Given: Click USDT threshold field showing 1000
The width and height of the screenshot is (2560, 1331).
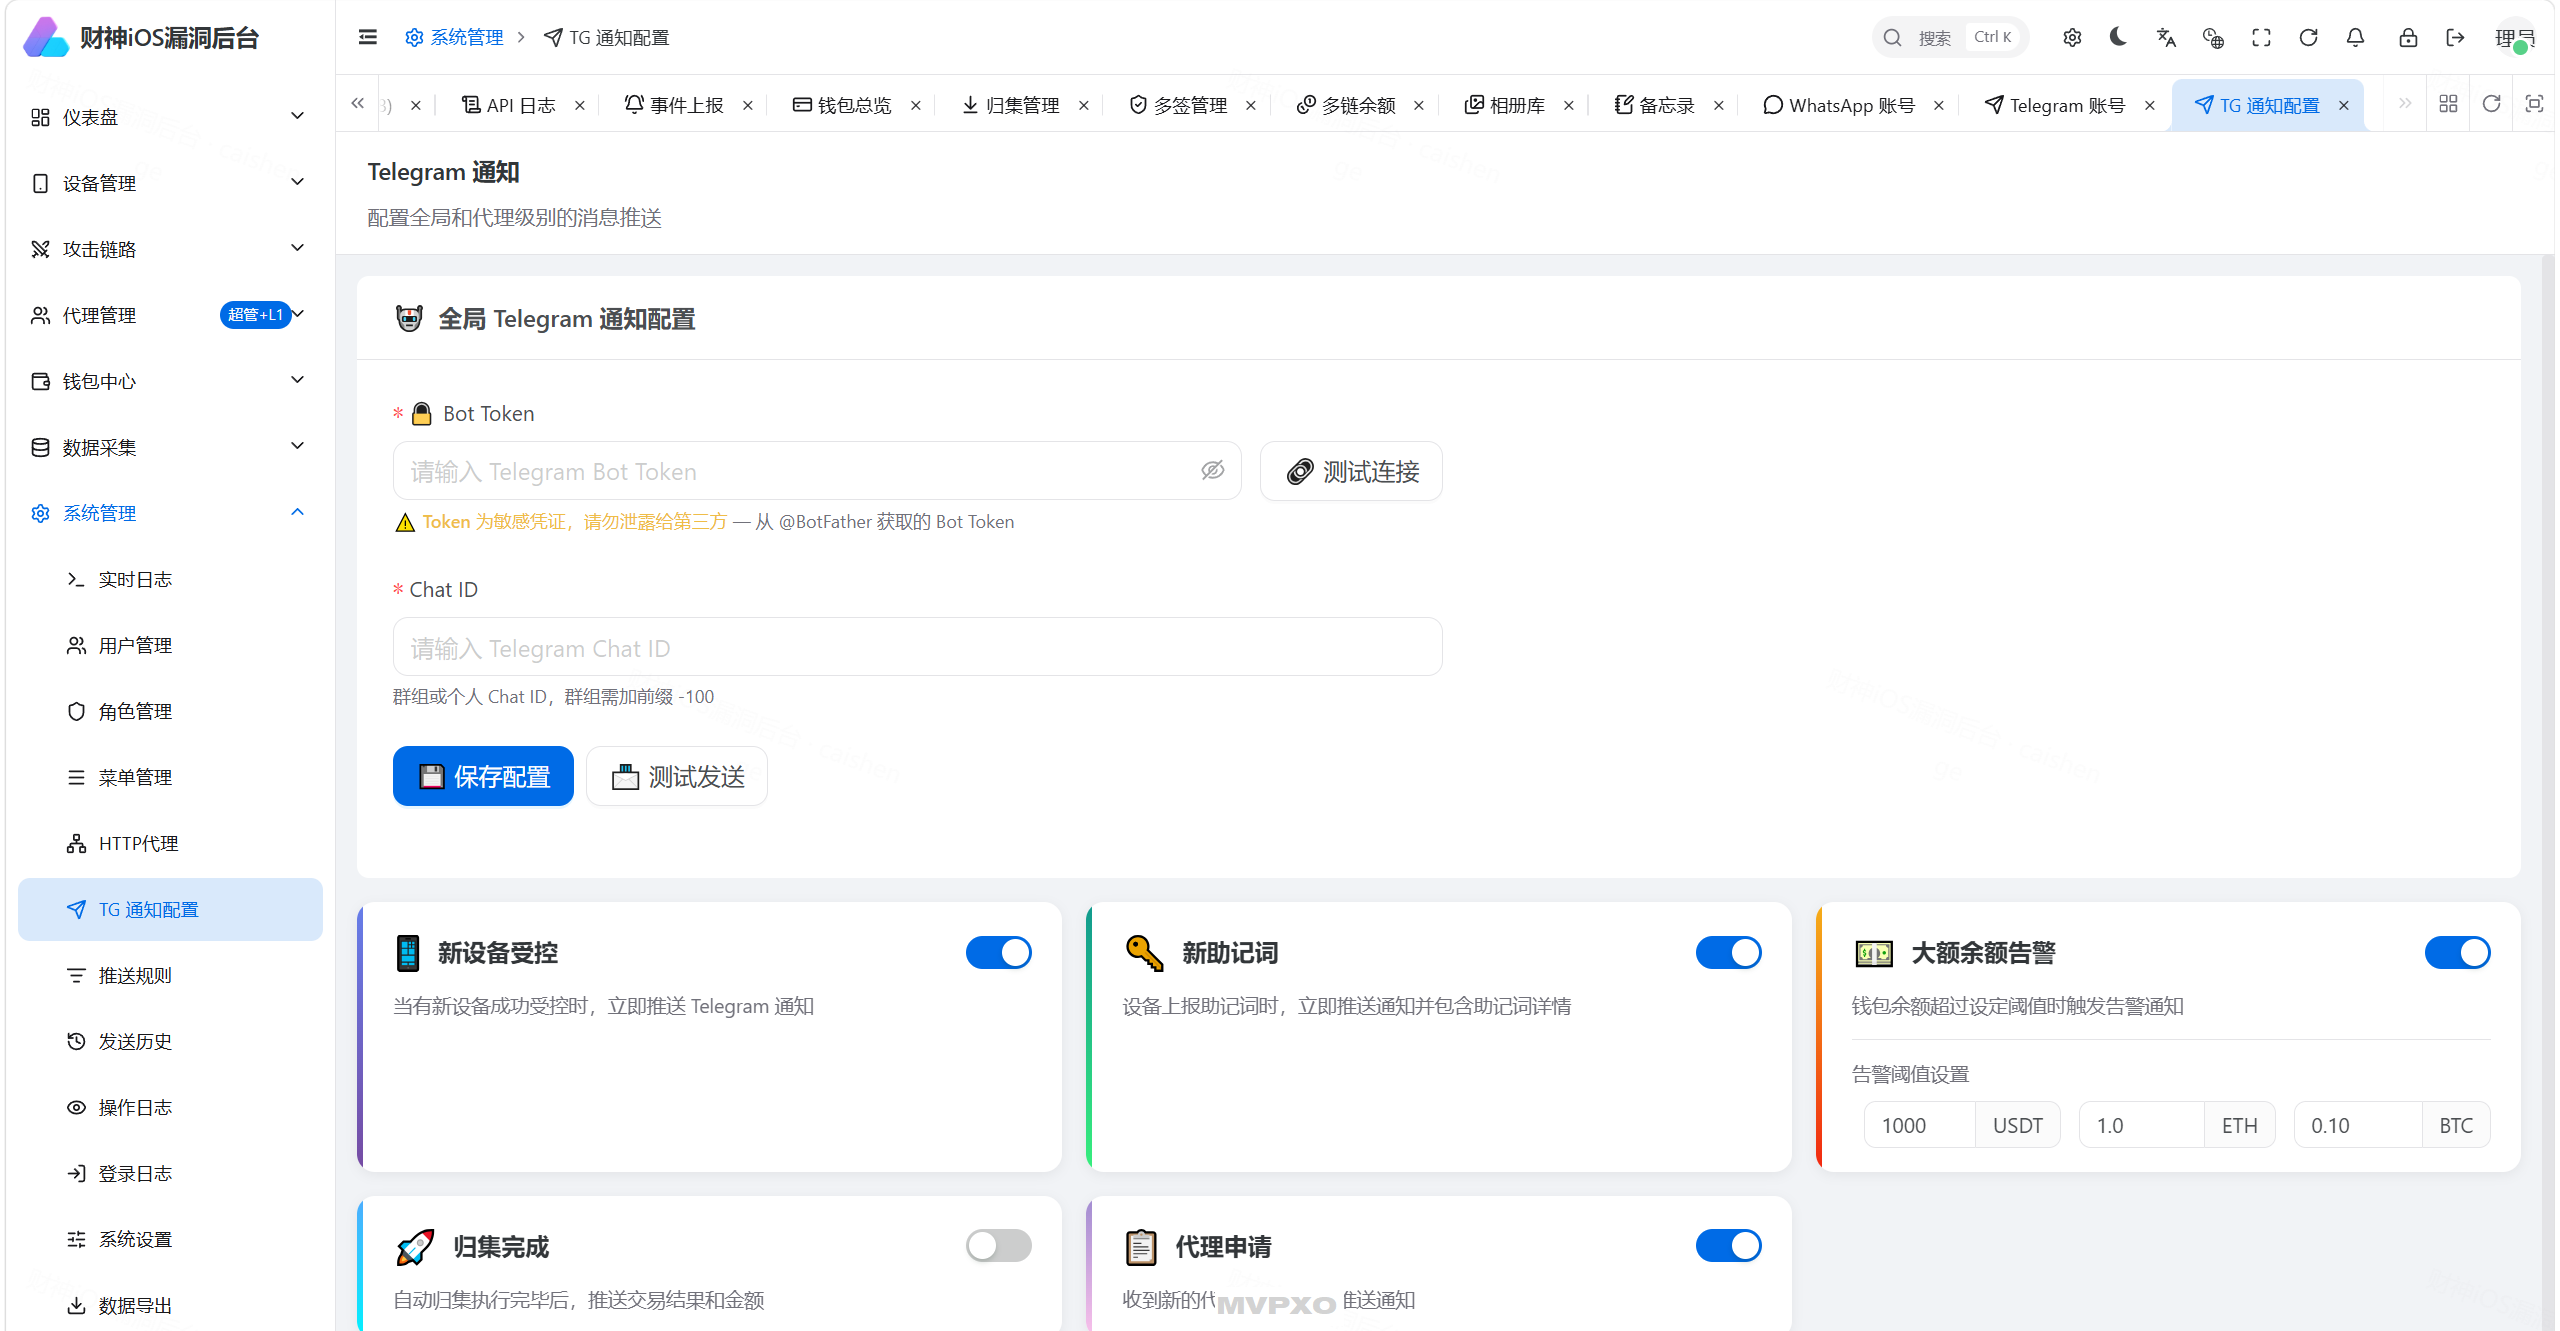Looking at the screenshot, I should 1918,1125.
